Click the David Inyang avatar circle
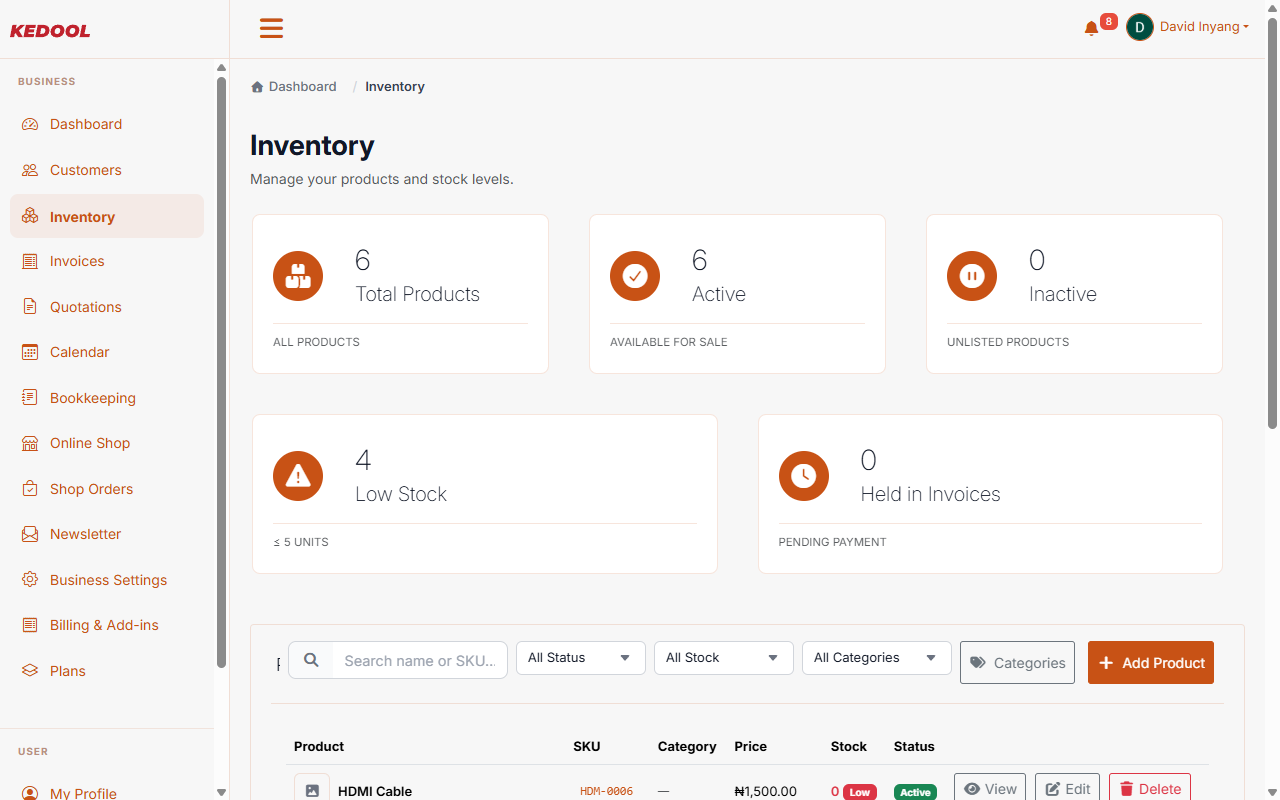This screenshot has width=1280, height=800. (1140, 27)
